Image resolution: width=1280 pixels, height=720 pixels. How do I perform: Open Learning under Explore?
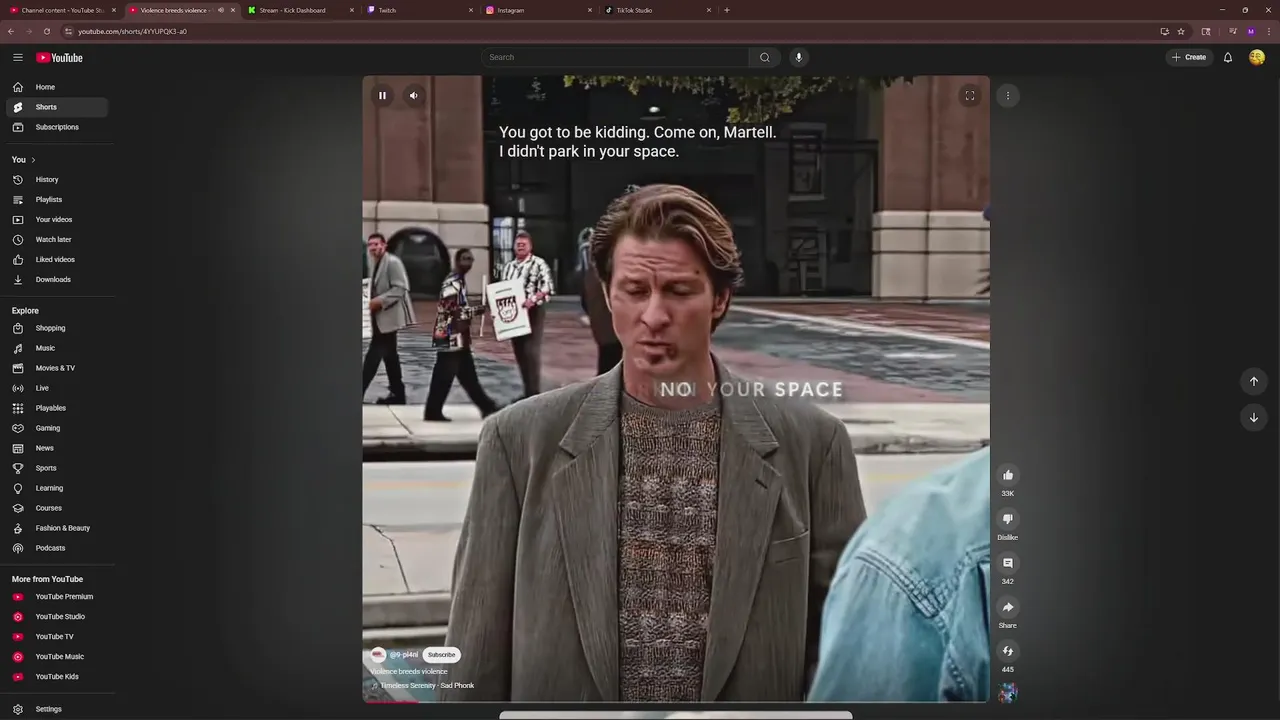57,488
